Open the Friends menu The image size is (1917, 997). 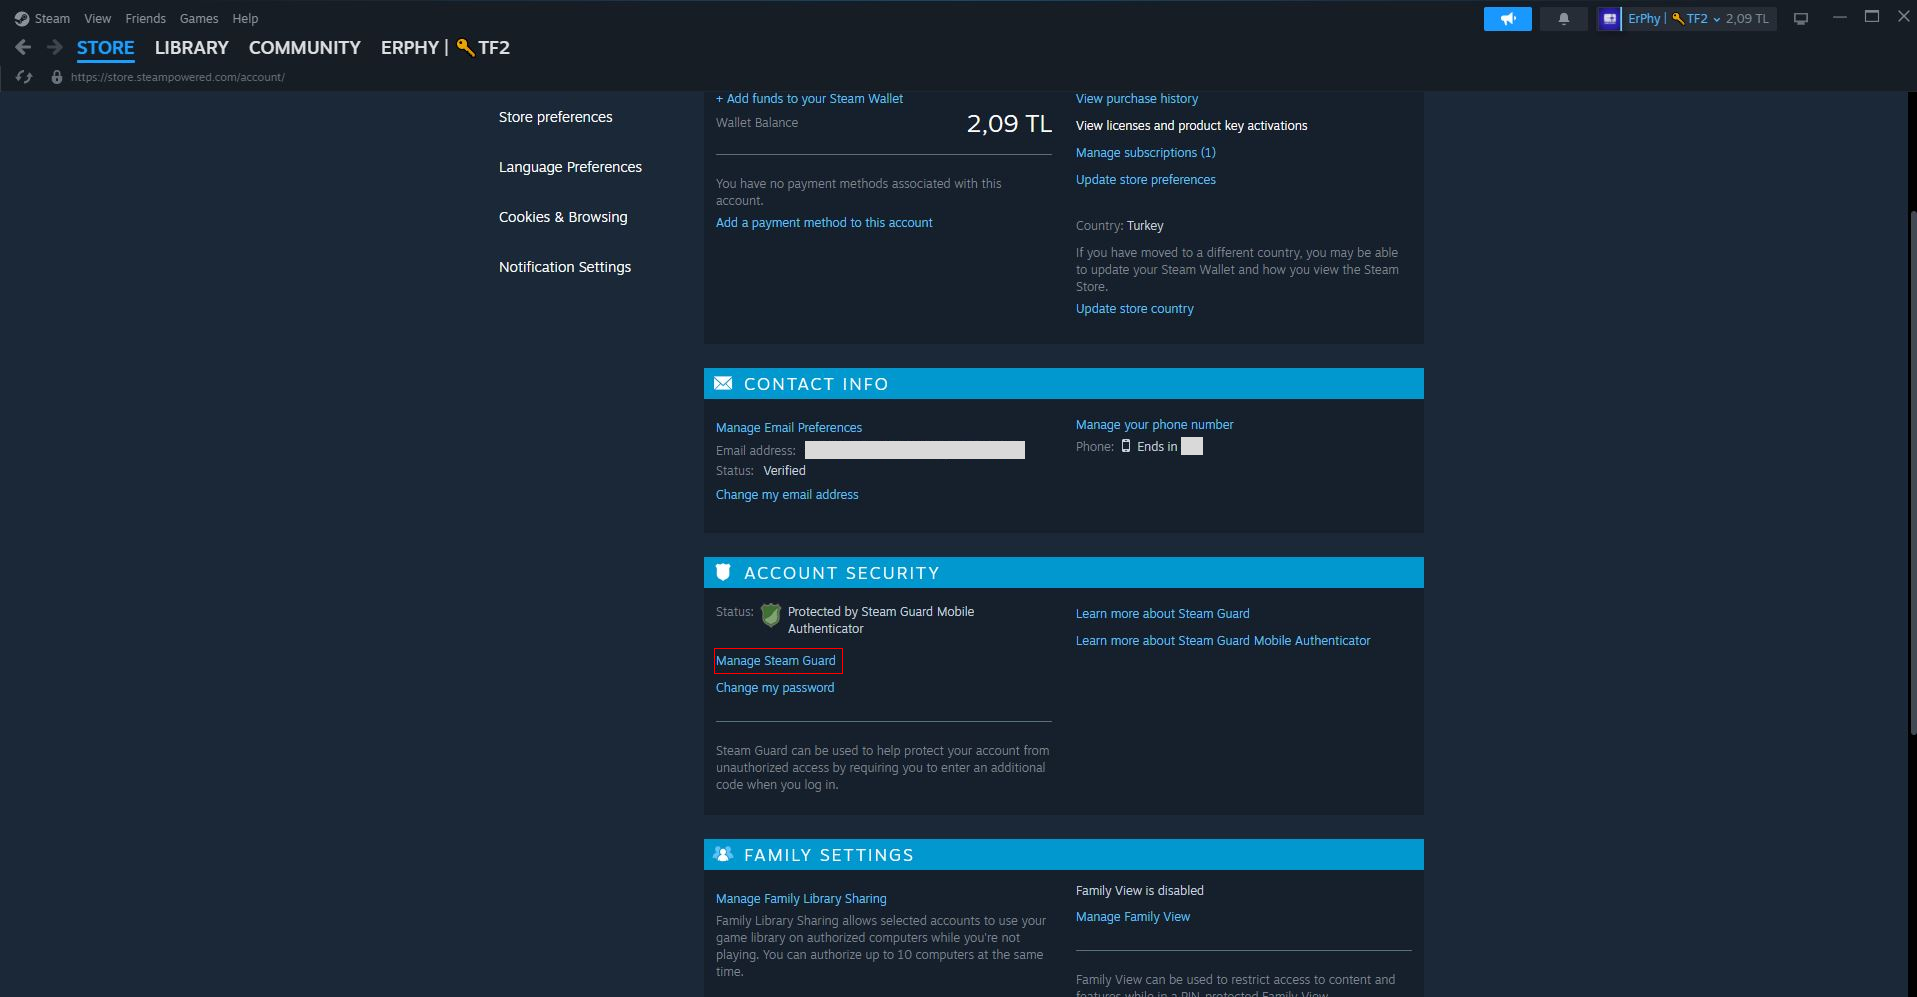[x=145, y=19]
